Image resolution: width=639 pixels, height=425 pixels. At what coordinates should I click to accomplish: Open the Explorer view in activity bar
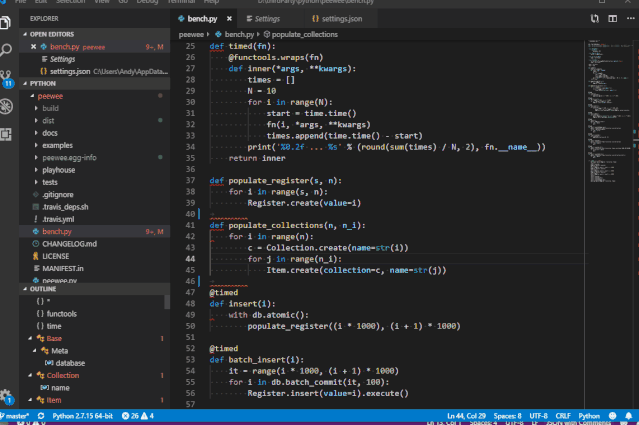(x=6, y=22)
